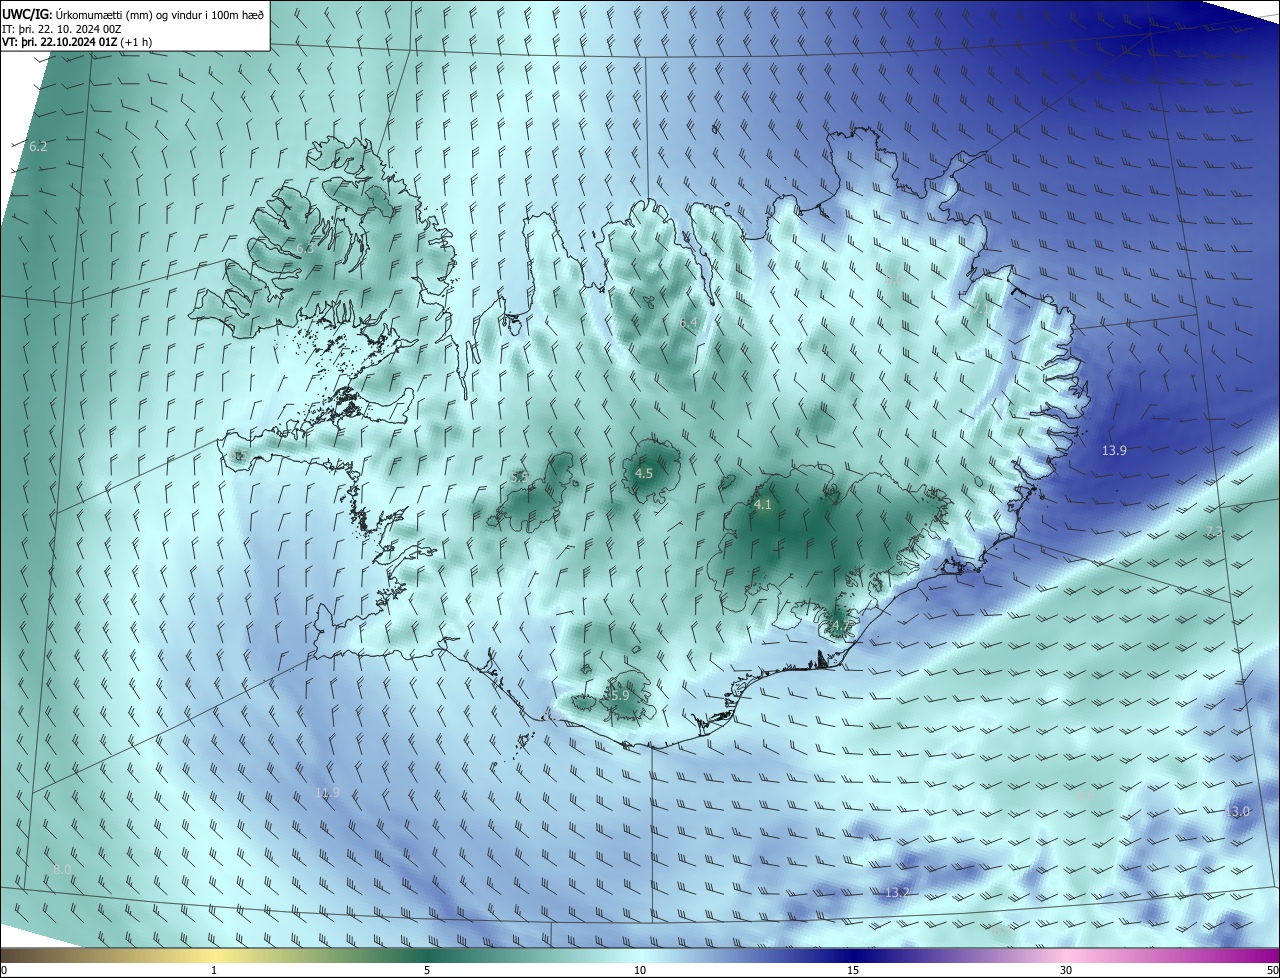Click the 7.3 value at the east edge

[1214, 532]
